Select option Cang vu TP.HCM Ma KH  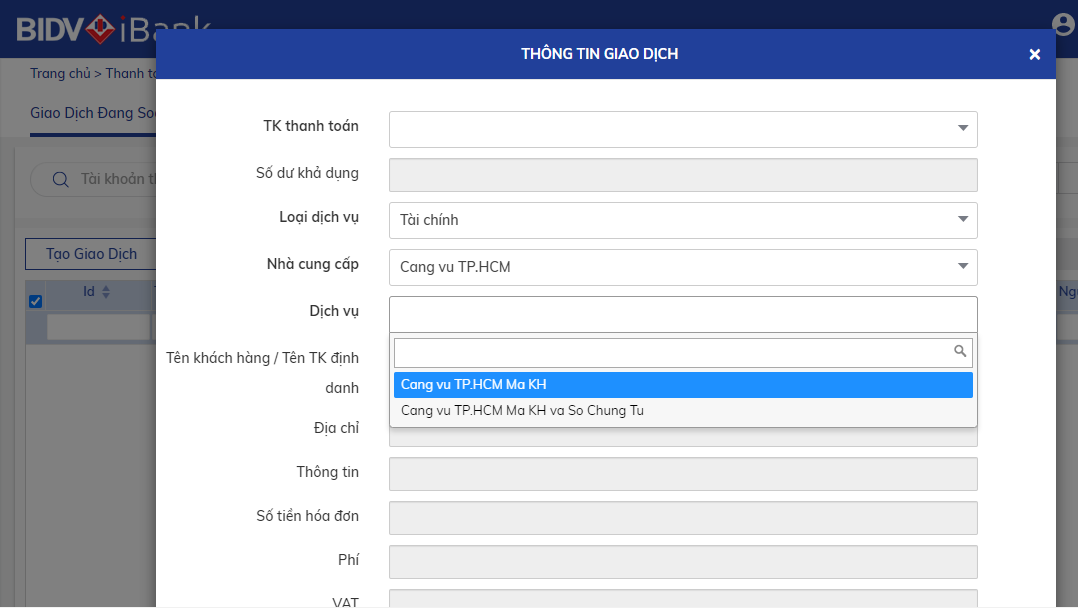pos(682,385)
